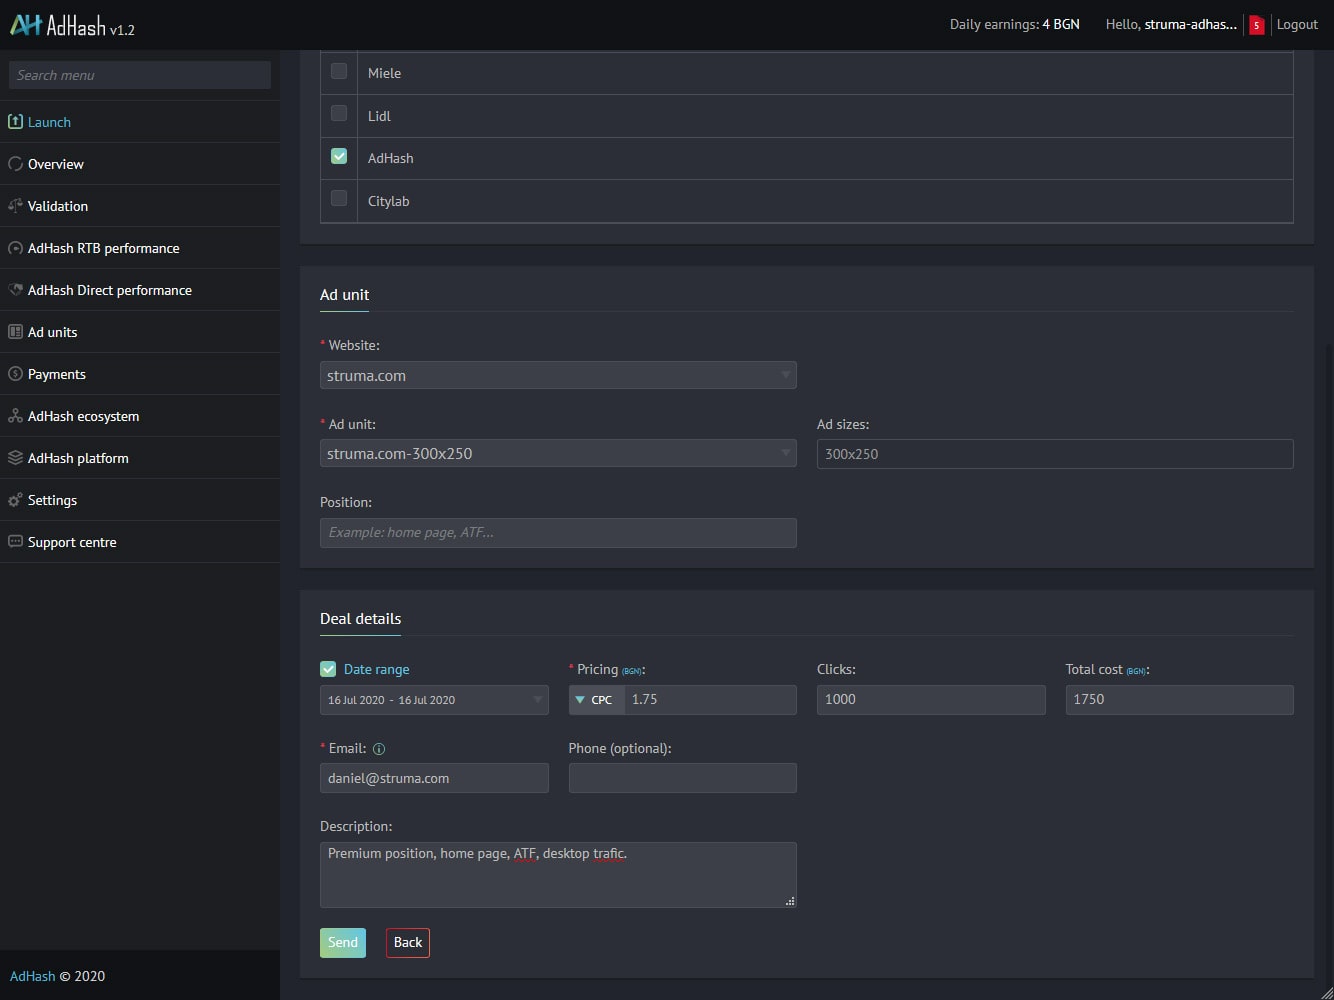Open the CPC pricing type dropdown
The height and width of the screenshot is (1000, 1334).
pos(596,700)
